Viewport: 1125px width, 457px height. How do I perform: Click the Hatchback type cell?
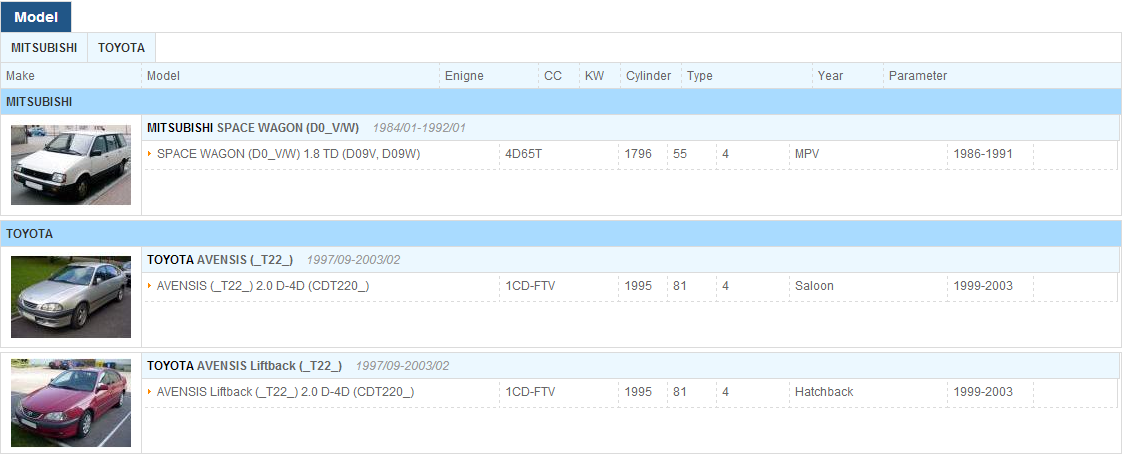pos(824,392)
